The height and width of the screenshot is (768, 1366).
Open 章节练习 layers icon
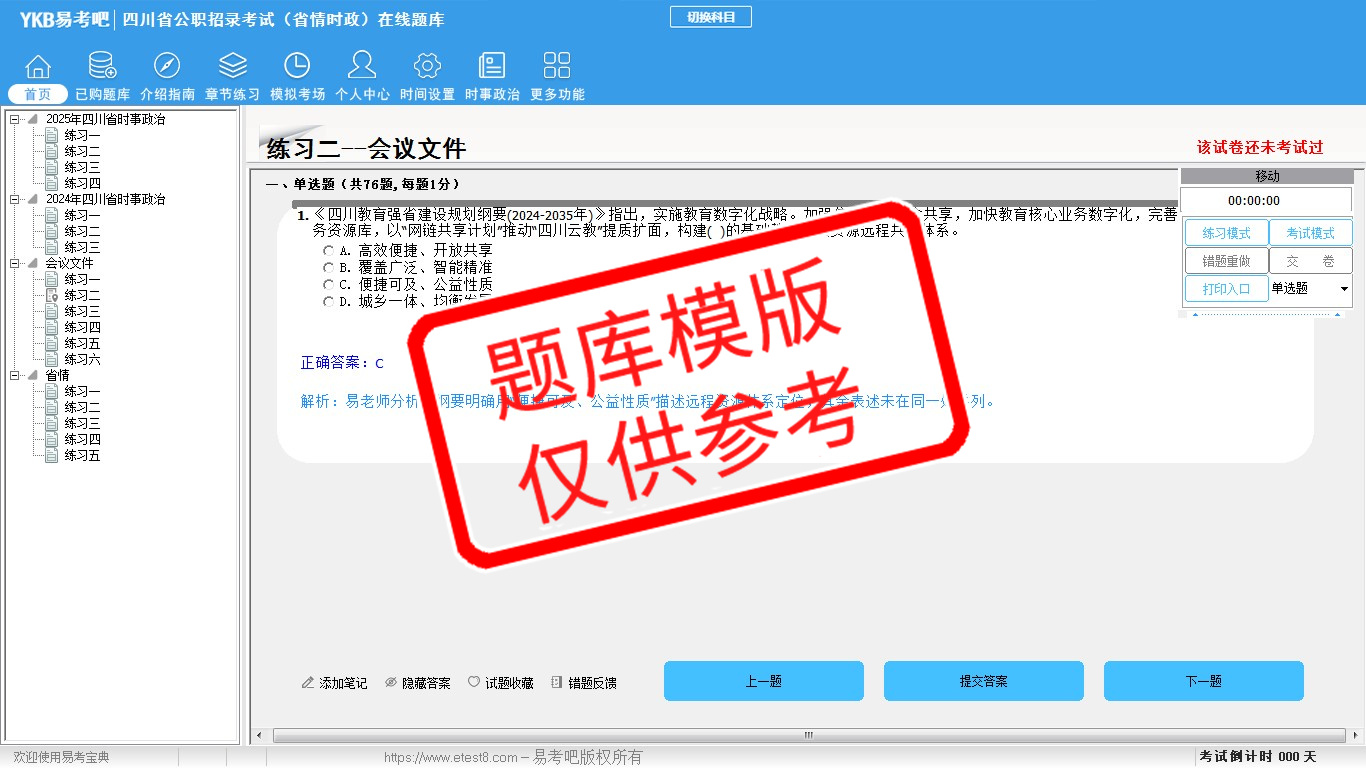click(x=232, y=66)
